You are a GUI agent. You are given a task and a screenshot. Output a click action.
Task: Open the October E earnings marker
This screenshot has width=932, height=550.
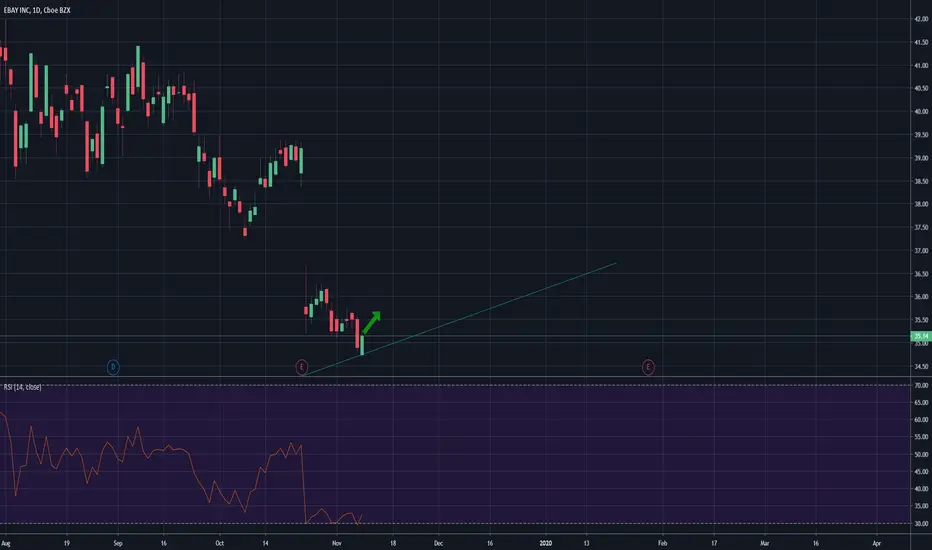tap(302, 367)
